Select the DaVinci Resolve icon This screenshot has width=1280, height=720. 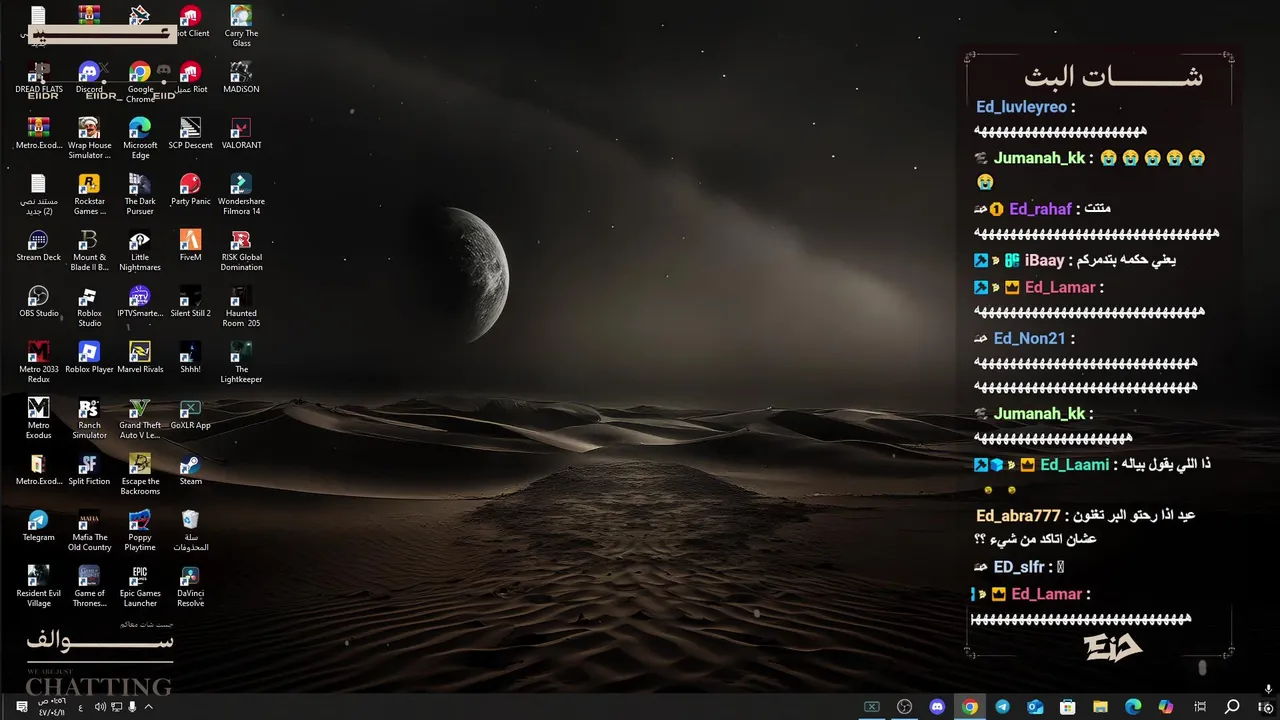pos(190,587)
